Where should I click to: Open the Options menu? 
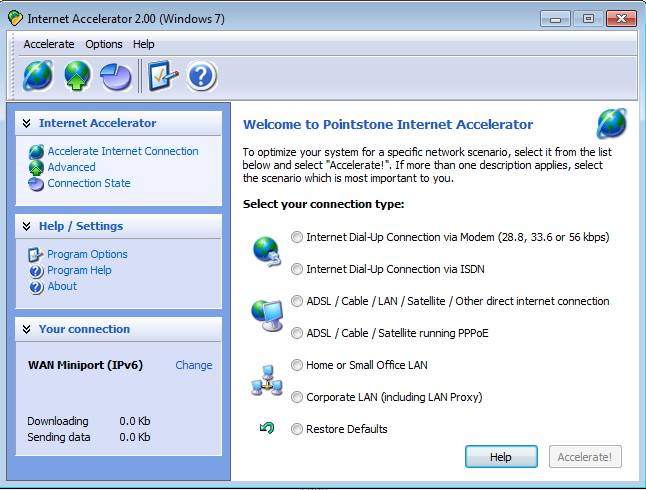(x=104, y=44)
